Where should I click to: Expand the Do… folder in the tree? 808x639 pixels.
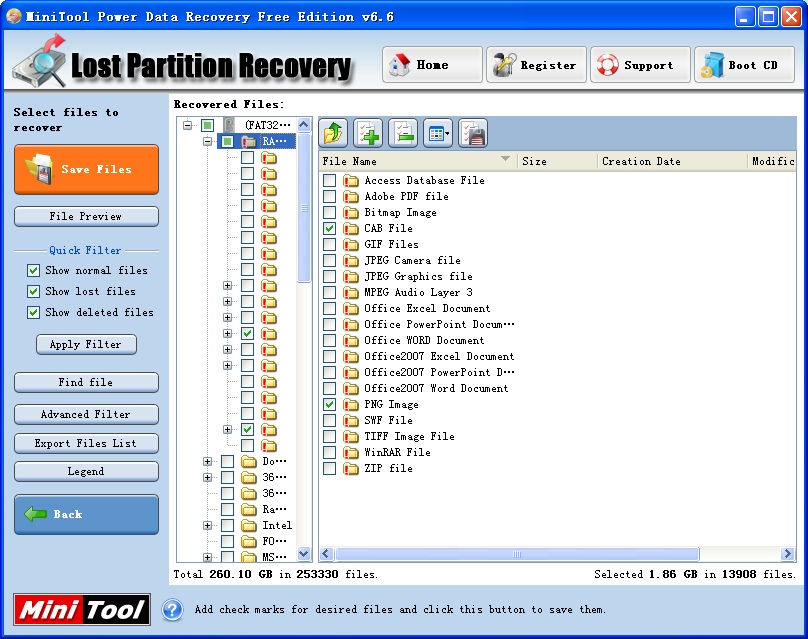tap(207, 461)
